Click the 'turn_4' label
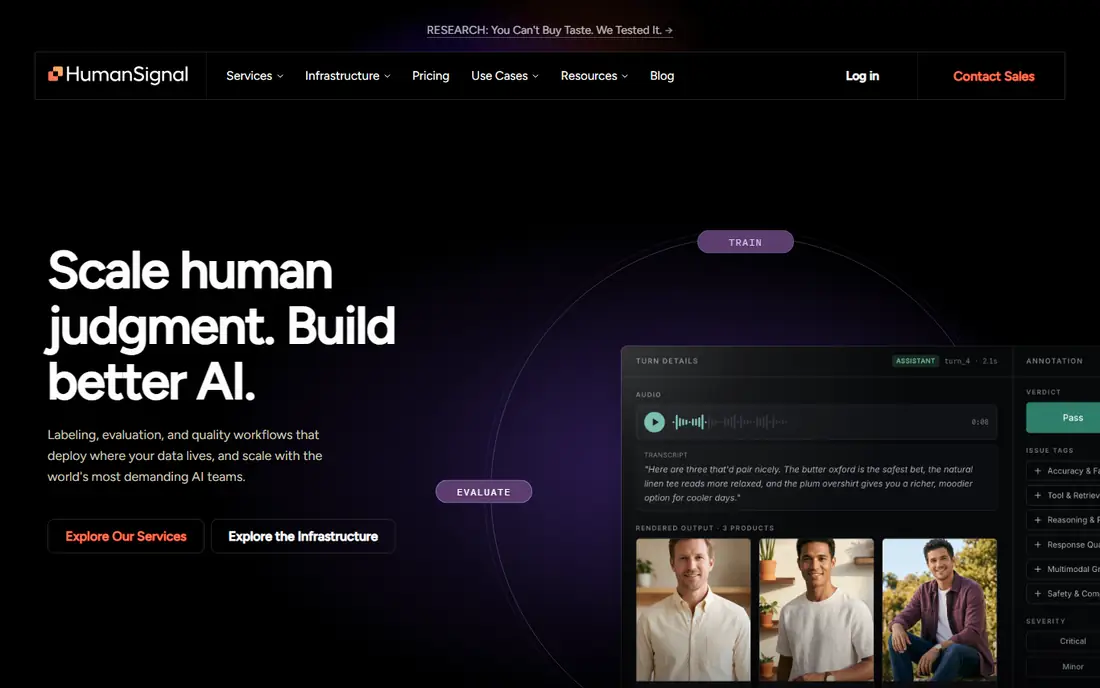The image size is (1100, 688). click(957, 361)
